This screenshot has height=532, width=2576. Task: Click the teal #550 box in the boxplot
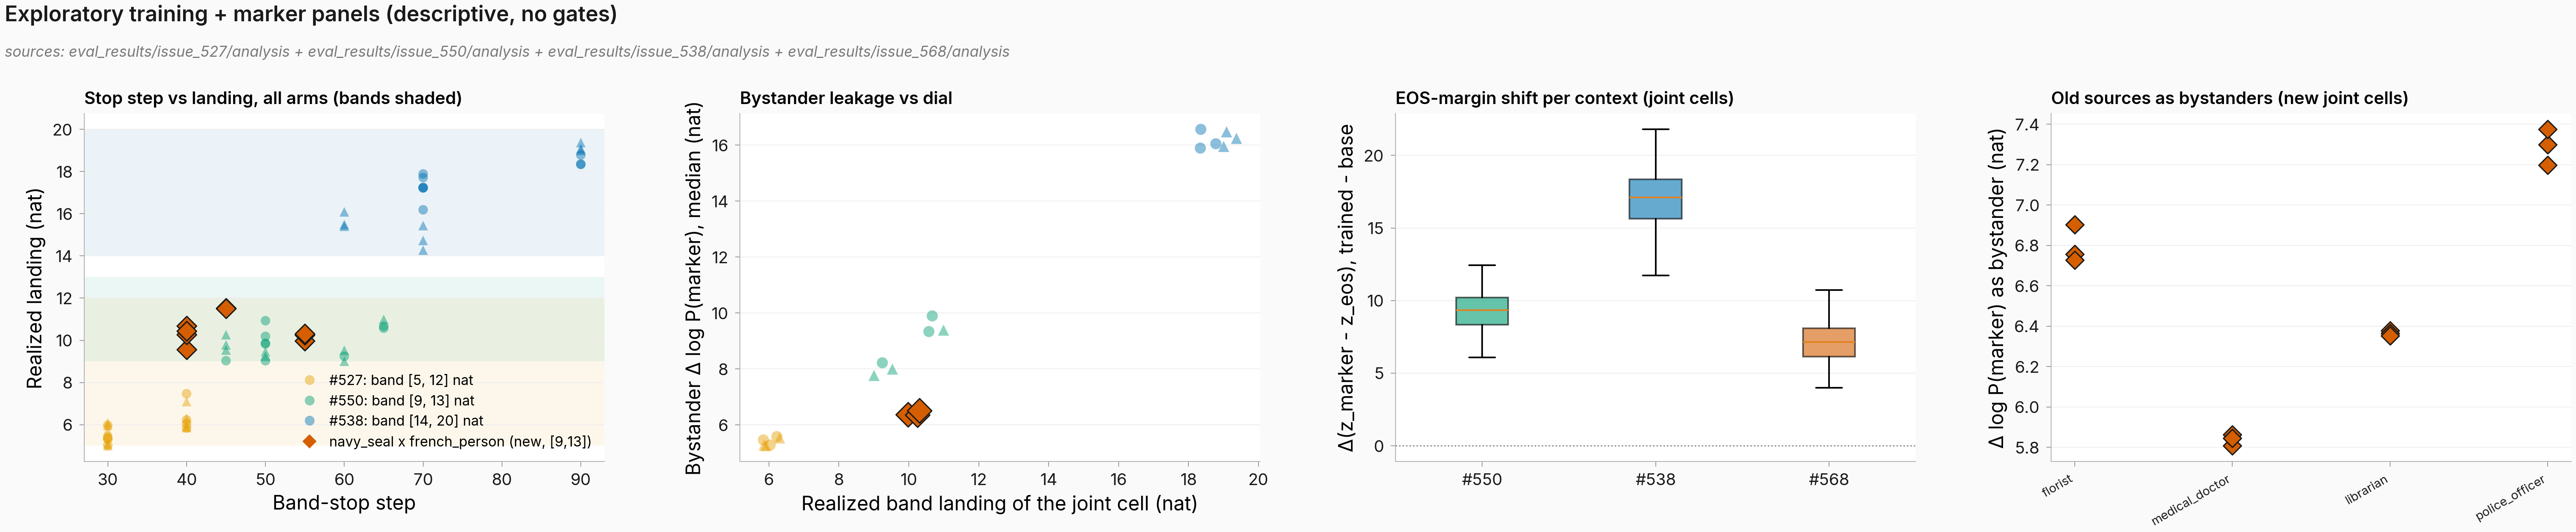[x=1482, y=311]
